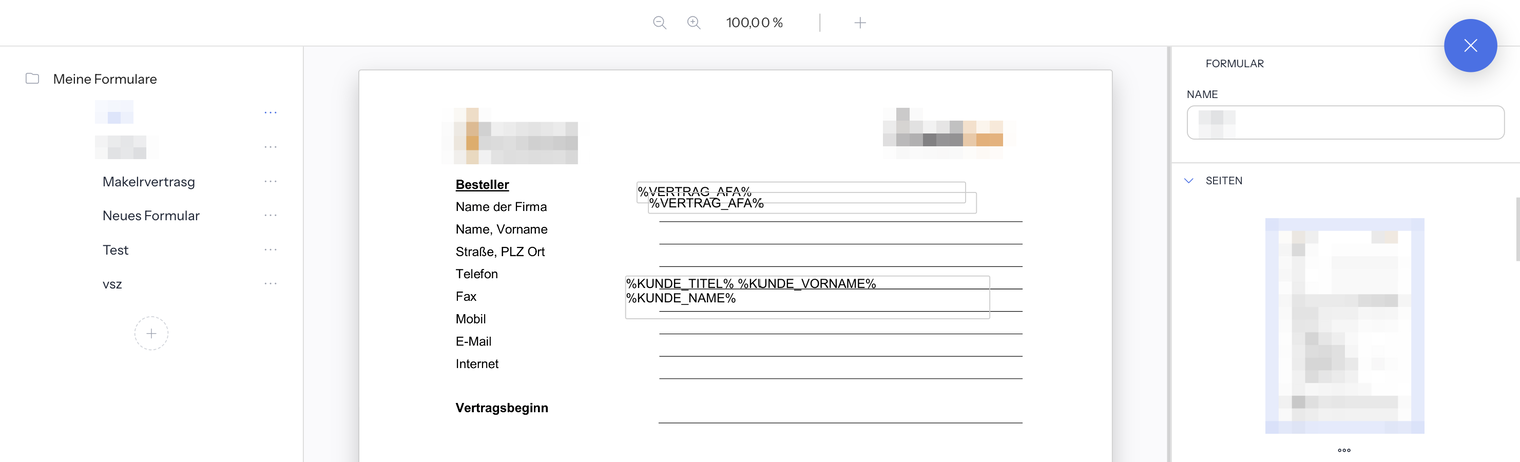
Task: Select the Neues Formular entry
Action: 151,216
